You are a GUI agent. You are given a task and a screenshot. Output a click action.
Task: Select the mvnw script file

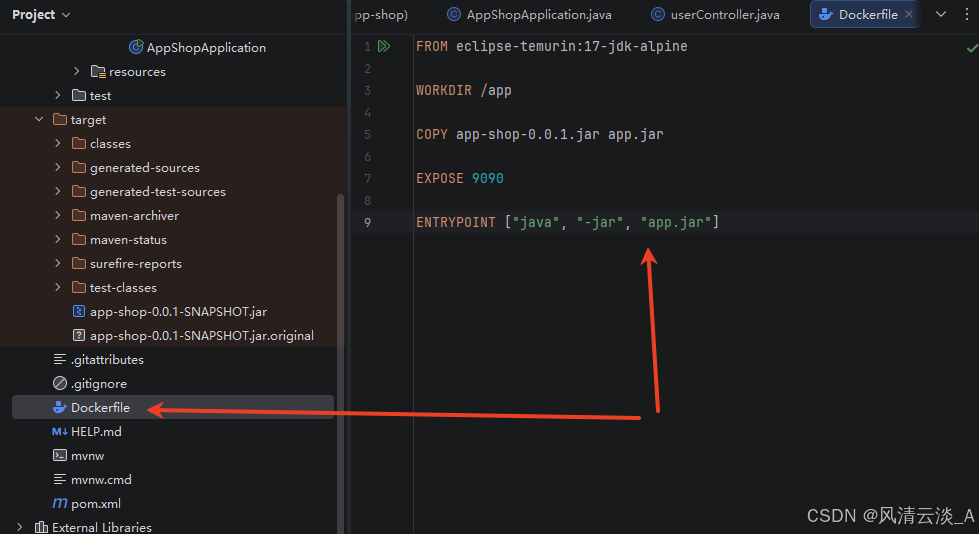(87, 455)
